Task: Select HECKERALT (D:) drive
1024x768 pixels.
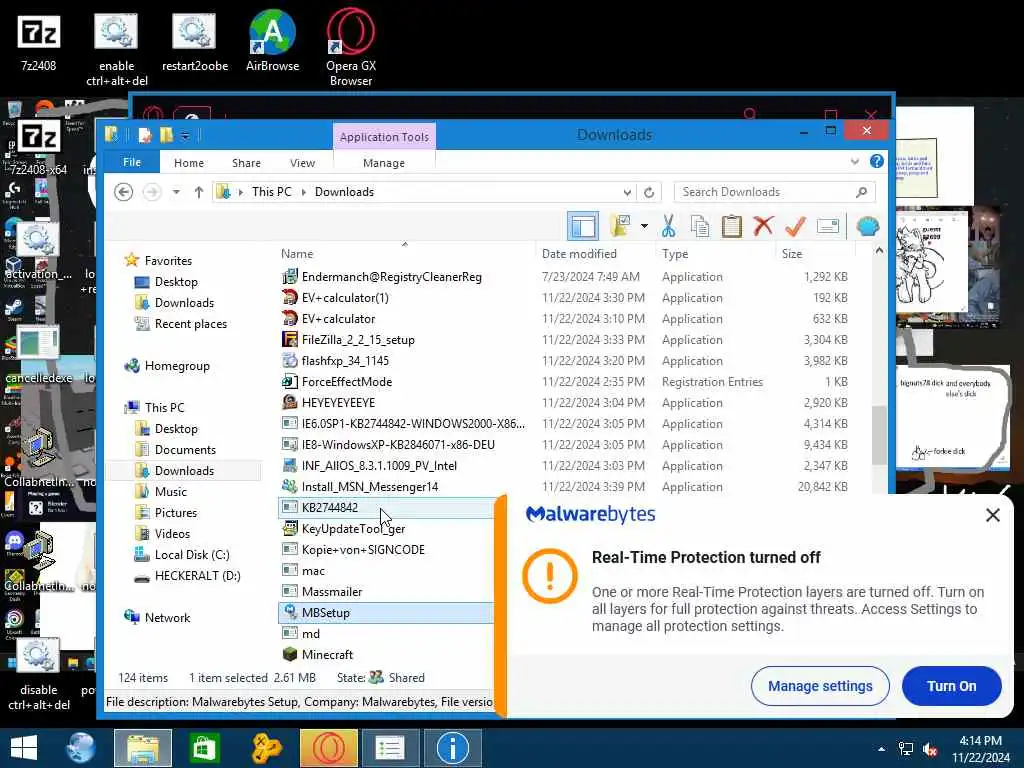Action: [197, 575]
